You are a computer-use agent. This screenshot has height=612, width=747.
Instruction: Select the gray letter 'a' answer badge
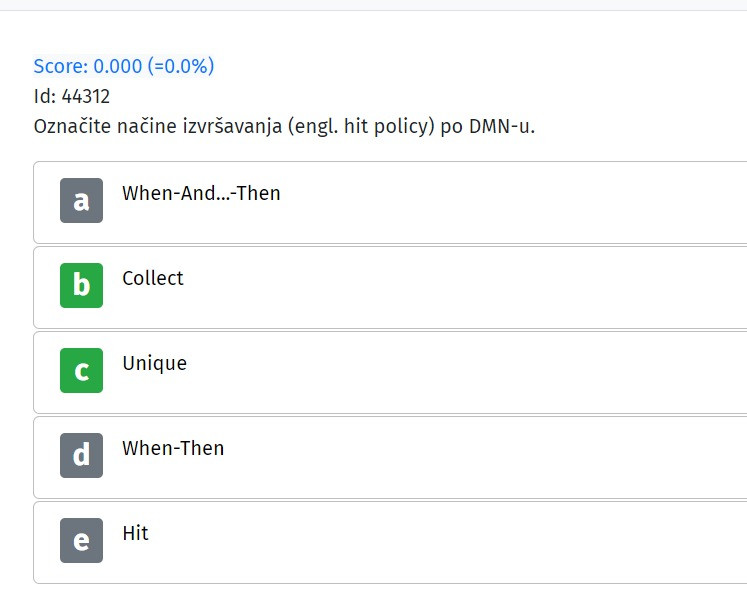[81, 201]
